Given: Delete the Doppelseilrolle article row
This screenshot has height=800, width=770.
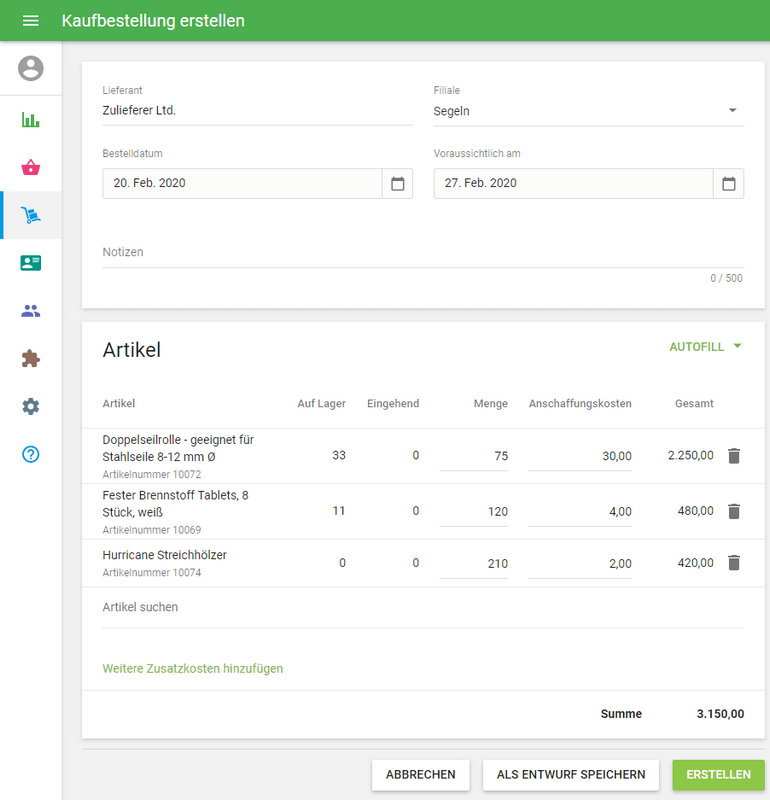Looking at the screenshot, I should click(733, 456).
